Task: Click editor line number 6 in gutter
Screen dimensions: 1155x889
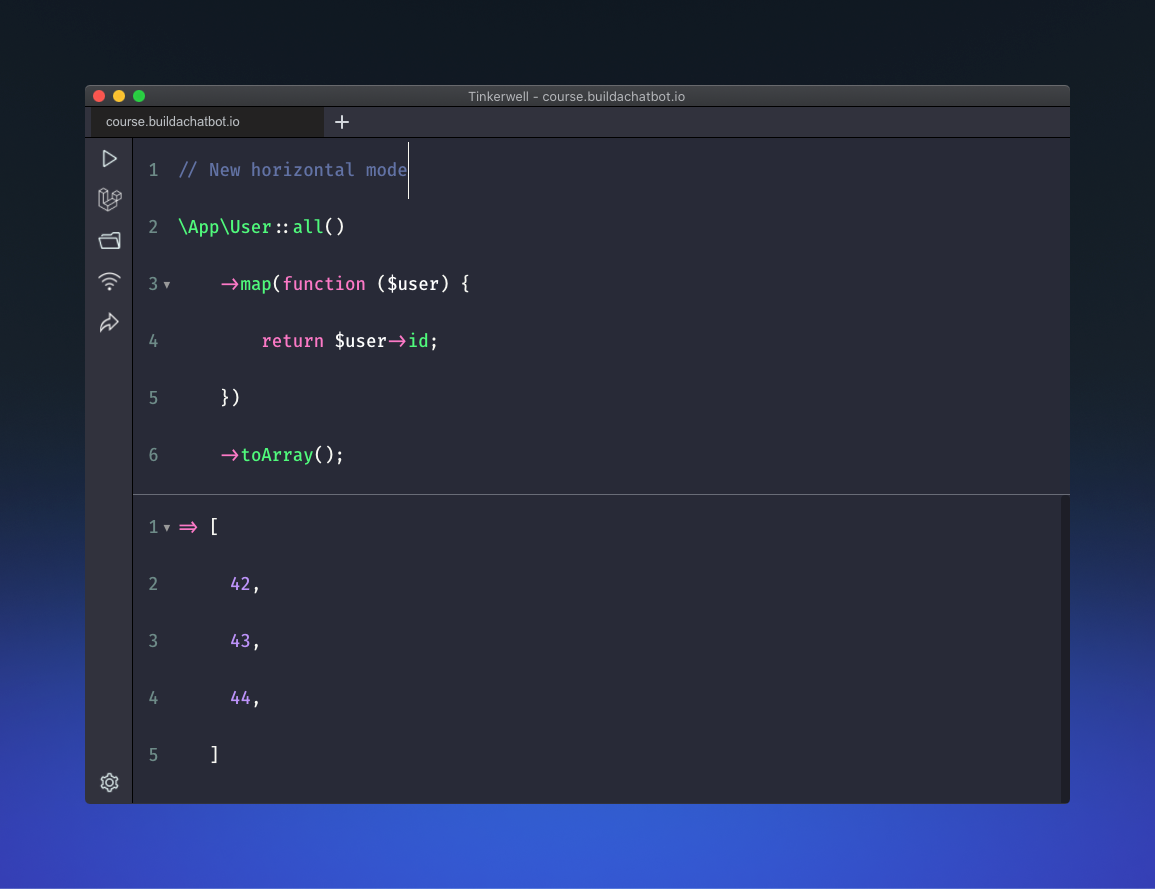Action: click(153, 455)
